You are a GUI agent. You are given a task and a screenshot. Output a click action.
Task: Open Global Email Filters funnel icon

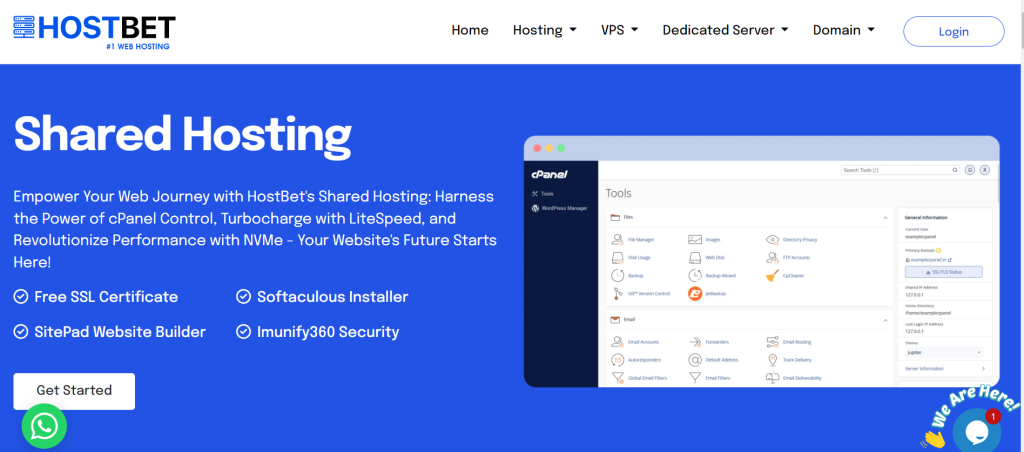(x=617, y=378)
